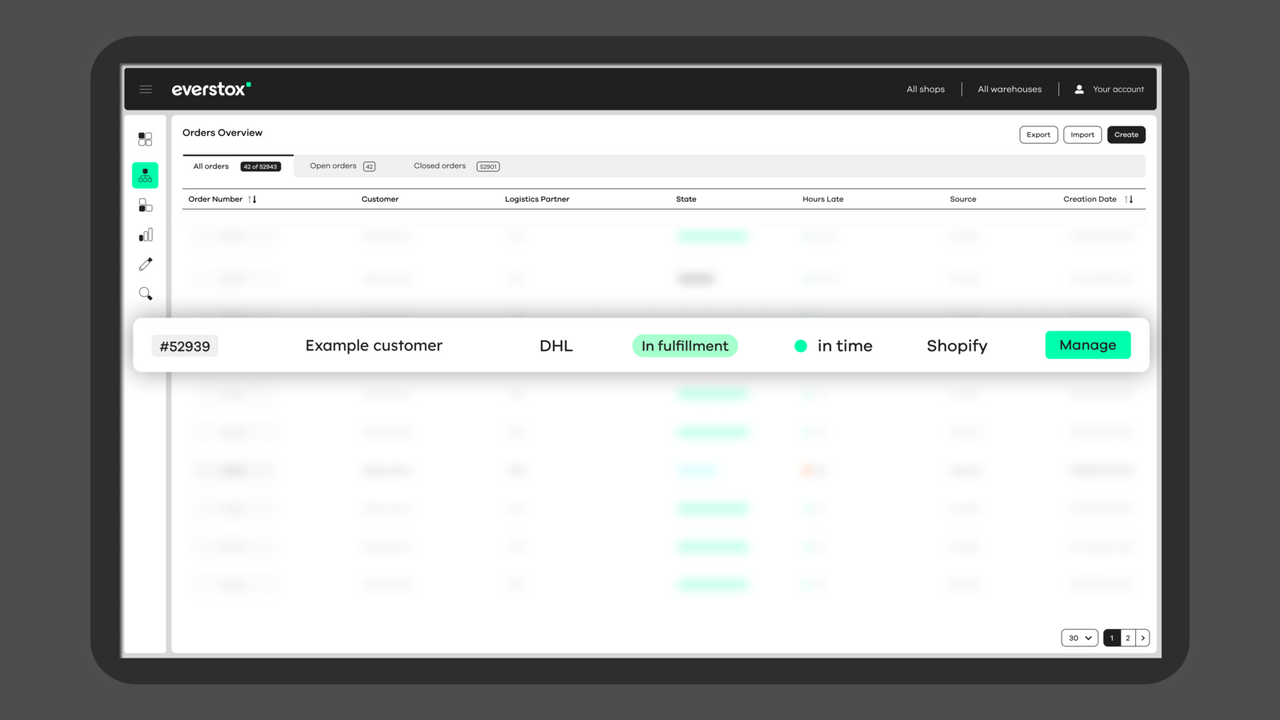This screenshot has height=720, width=1280.
Task: Toggle sorting on the Order Number column
Action: pos(249,199)
